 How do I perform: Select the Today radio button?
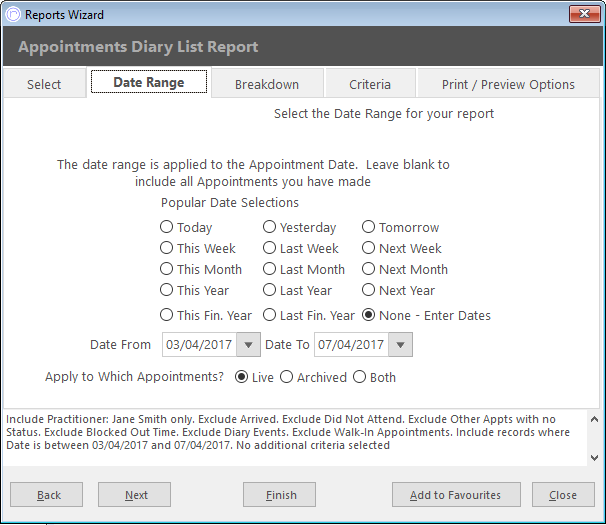pos(167,227)
